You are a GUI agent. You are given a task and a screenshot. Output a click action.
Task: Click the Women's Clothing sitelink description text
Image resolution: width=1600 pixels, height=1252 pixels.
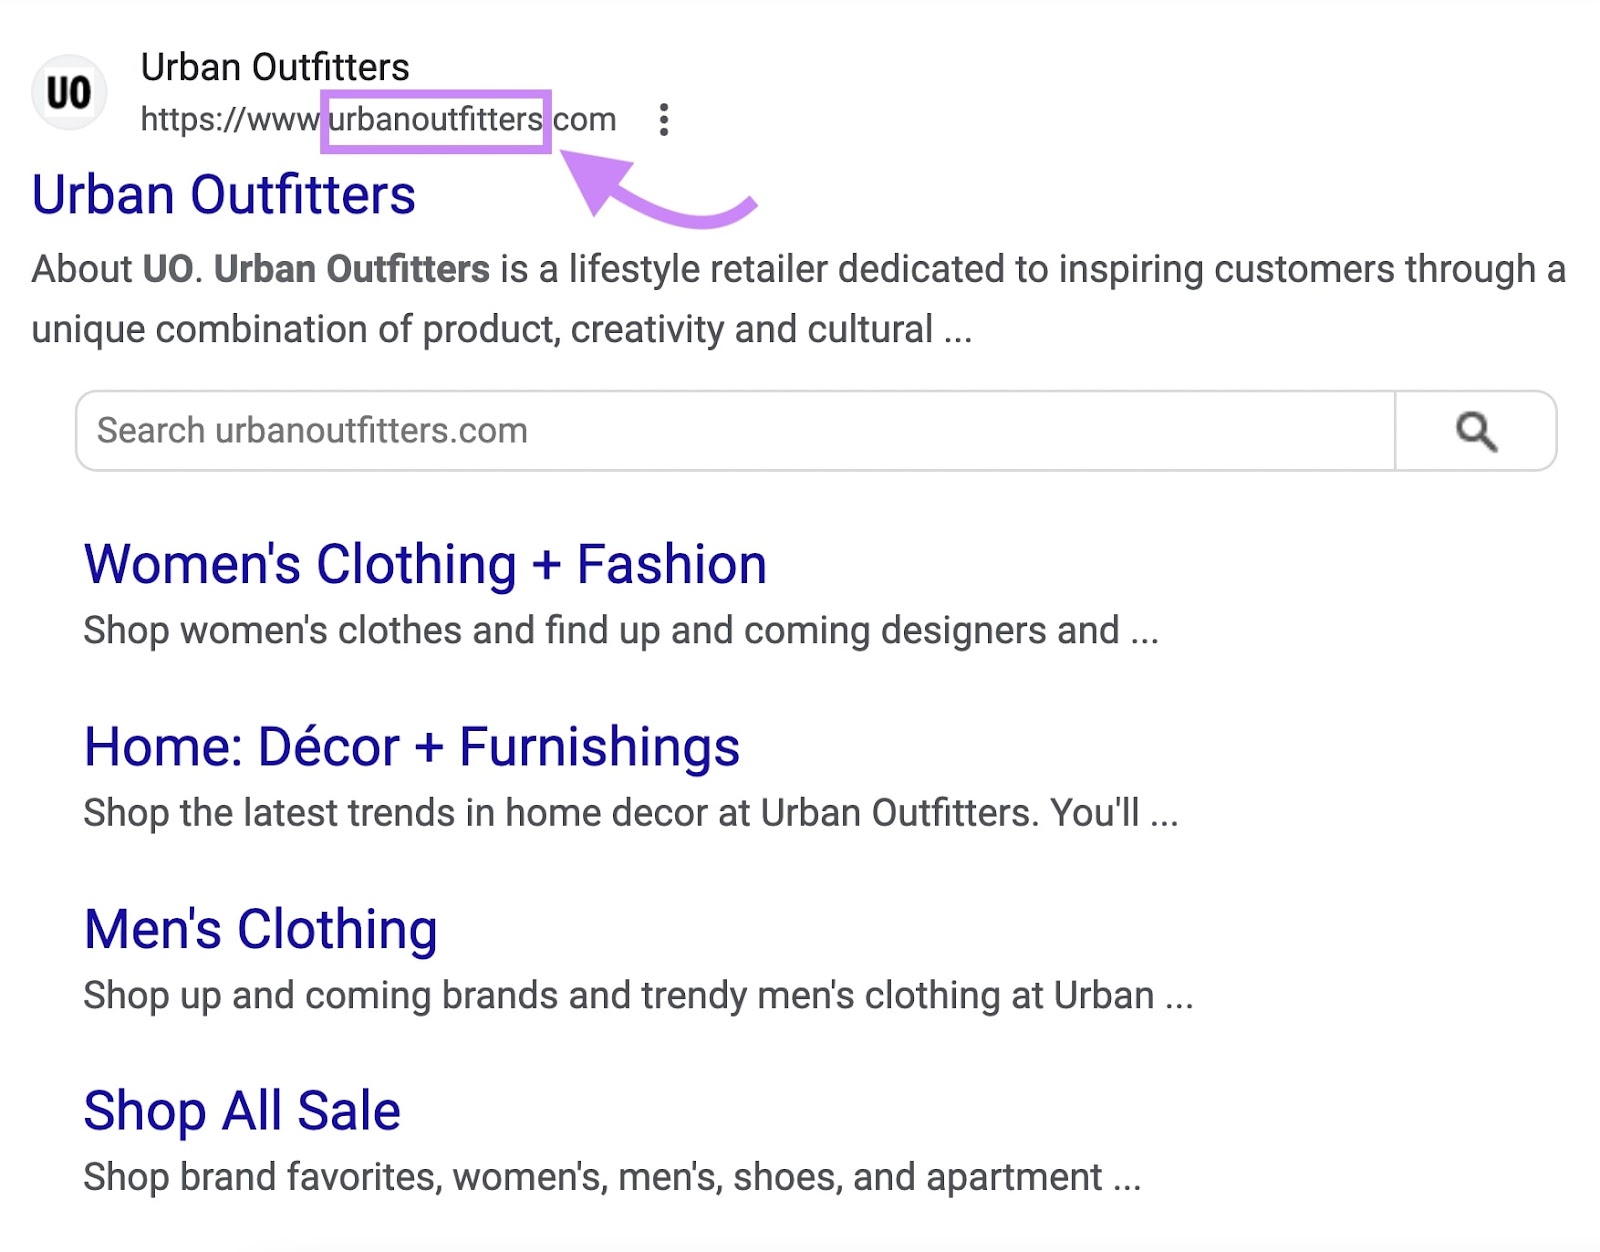tap(620, 630)
